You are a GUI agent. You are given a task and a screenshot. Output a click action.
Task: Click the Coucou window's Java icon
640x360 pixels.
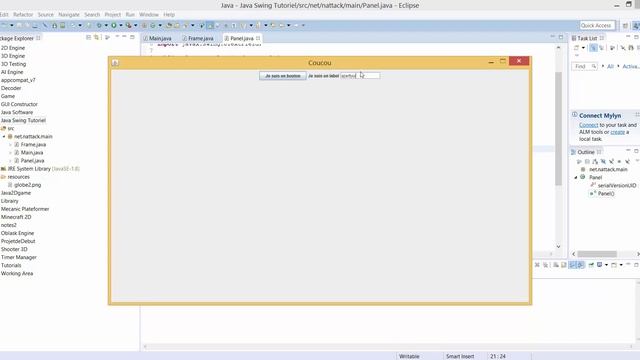pos(115,63)
